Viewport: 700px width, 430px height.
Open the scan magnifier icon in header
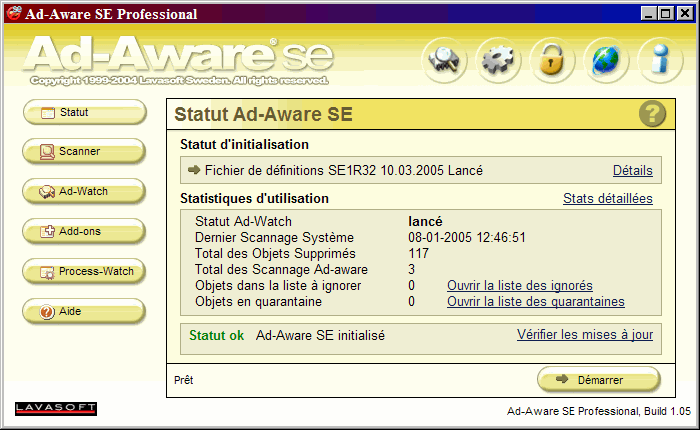[x=444, y=60]
